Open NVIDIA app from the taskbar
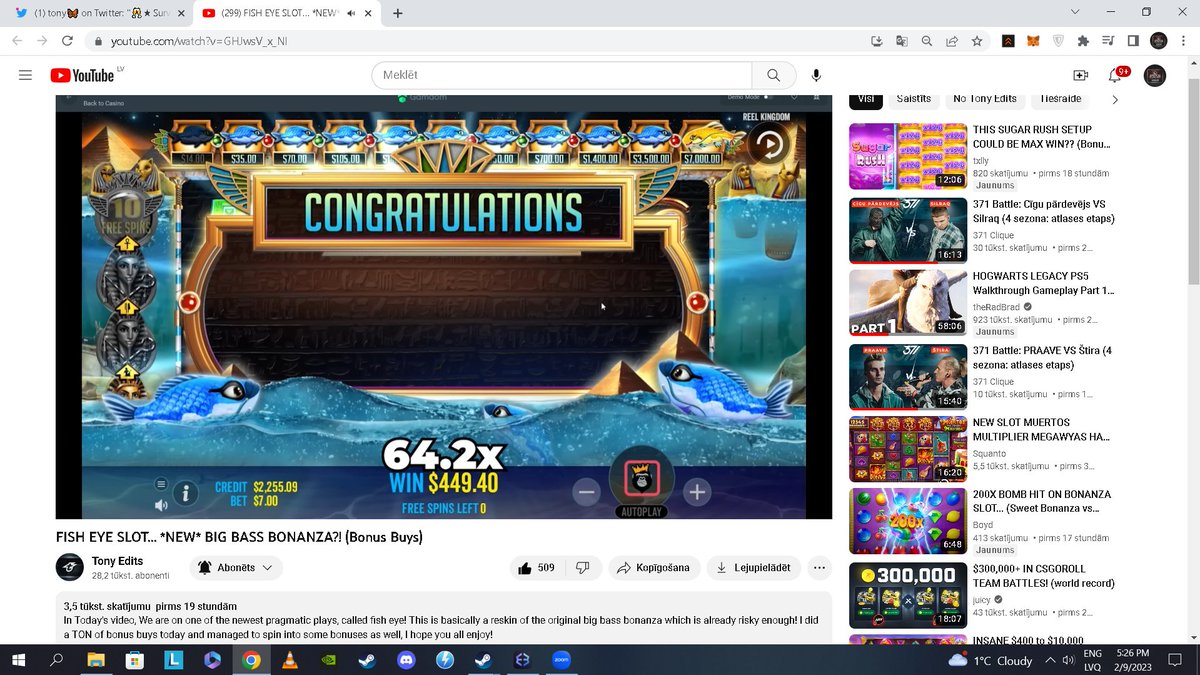Screen dimensions: 1200x675 (328, 660)
